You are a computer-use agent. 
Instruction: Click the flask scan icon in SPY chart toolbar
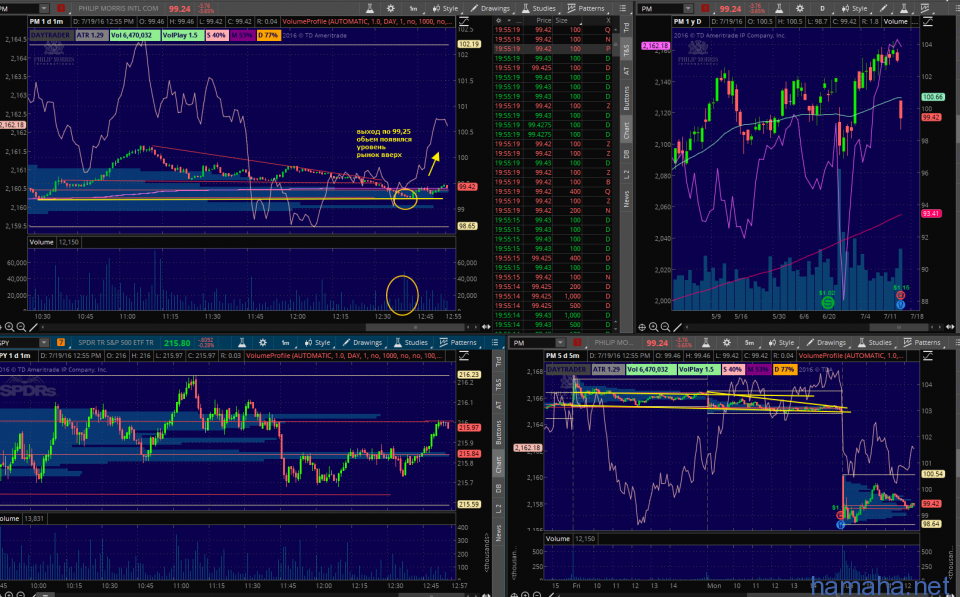[x=242, y=342]
